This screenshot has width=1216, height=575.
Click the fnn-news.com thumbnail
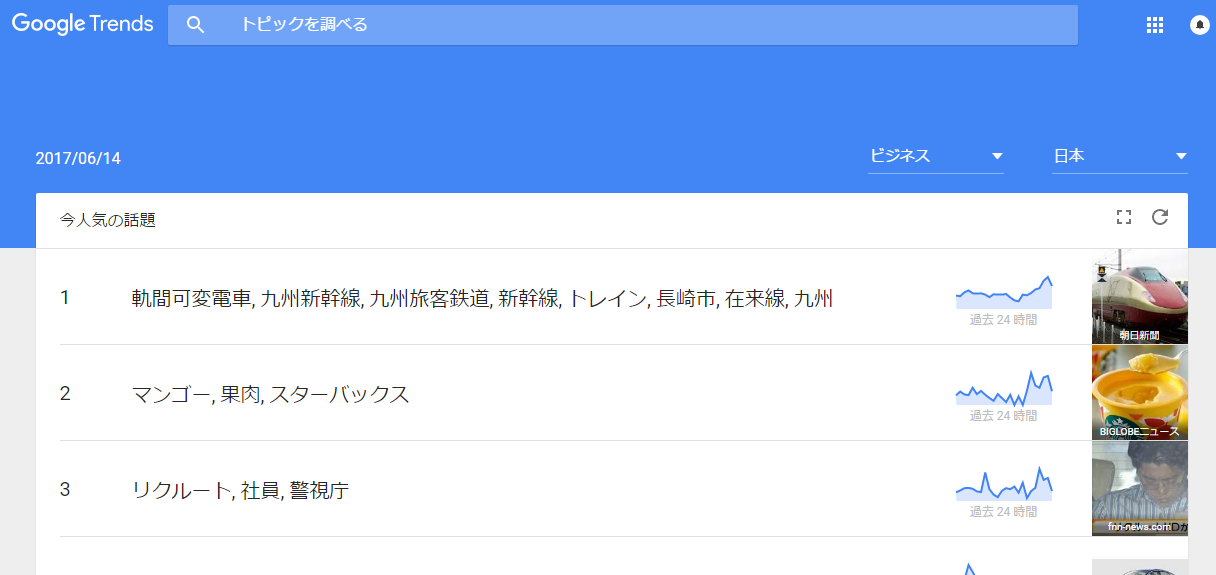[1139, 489]
